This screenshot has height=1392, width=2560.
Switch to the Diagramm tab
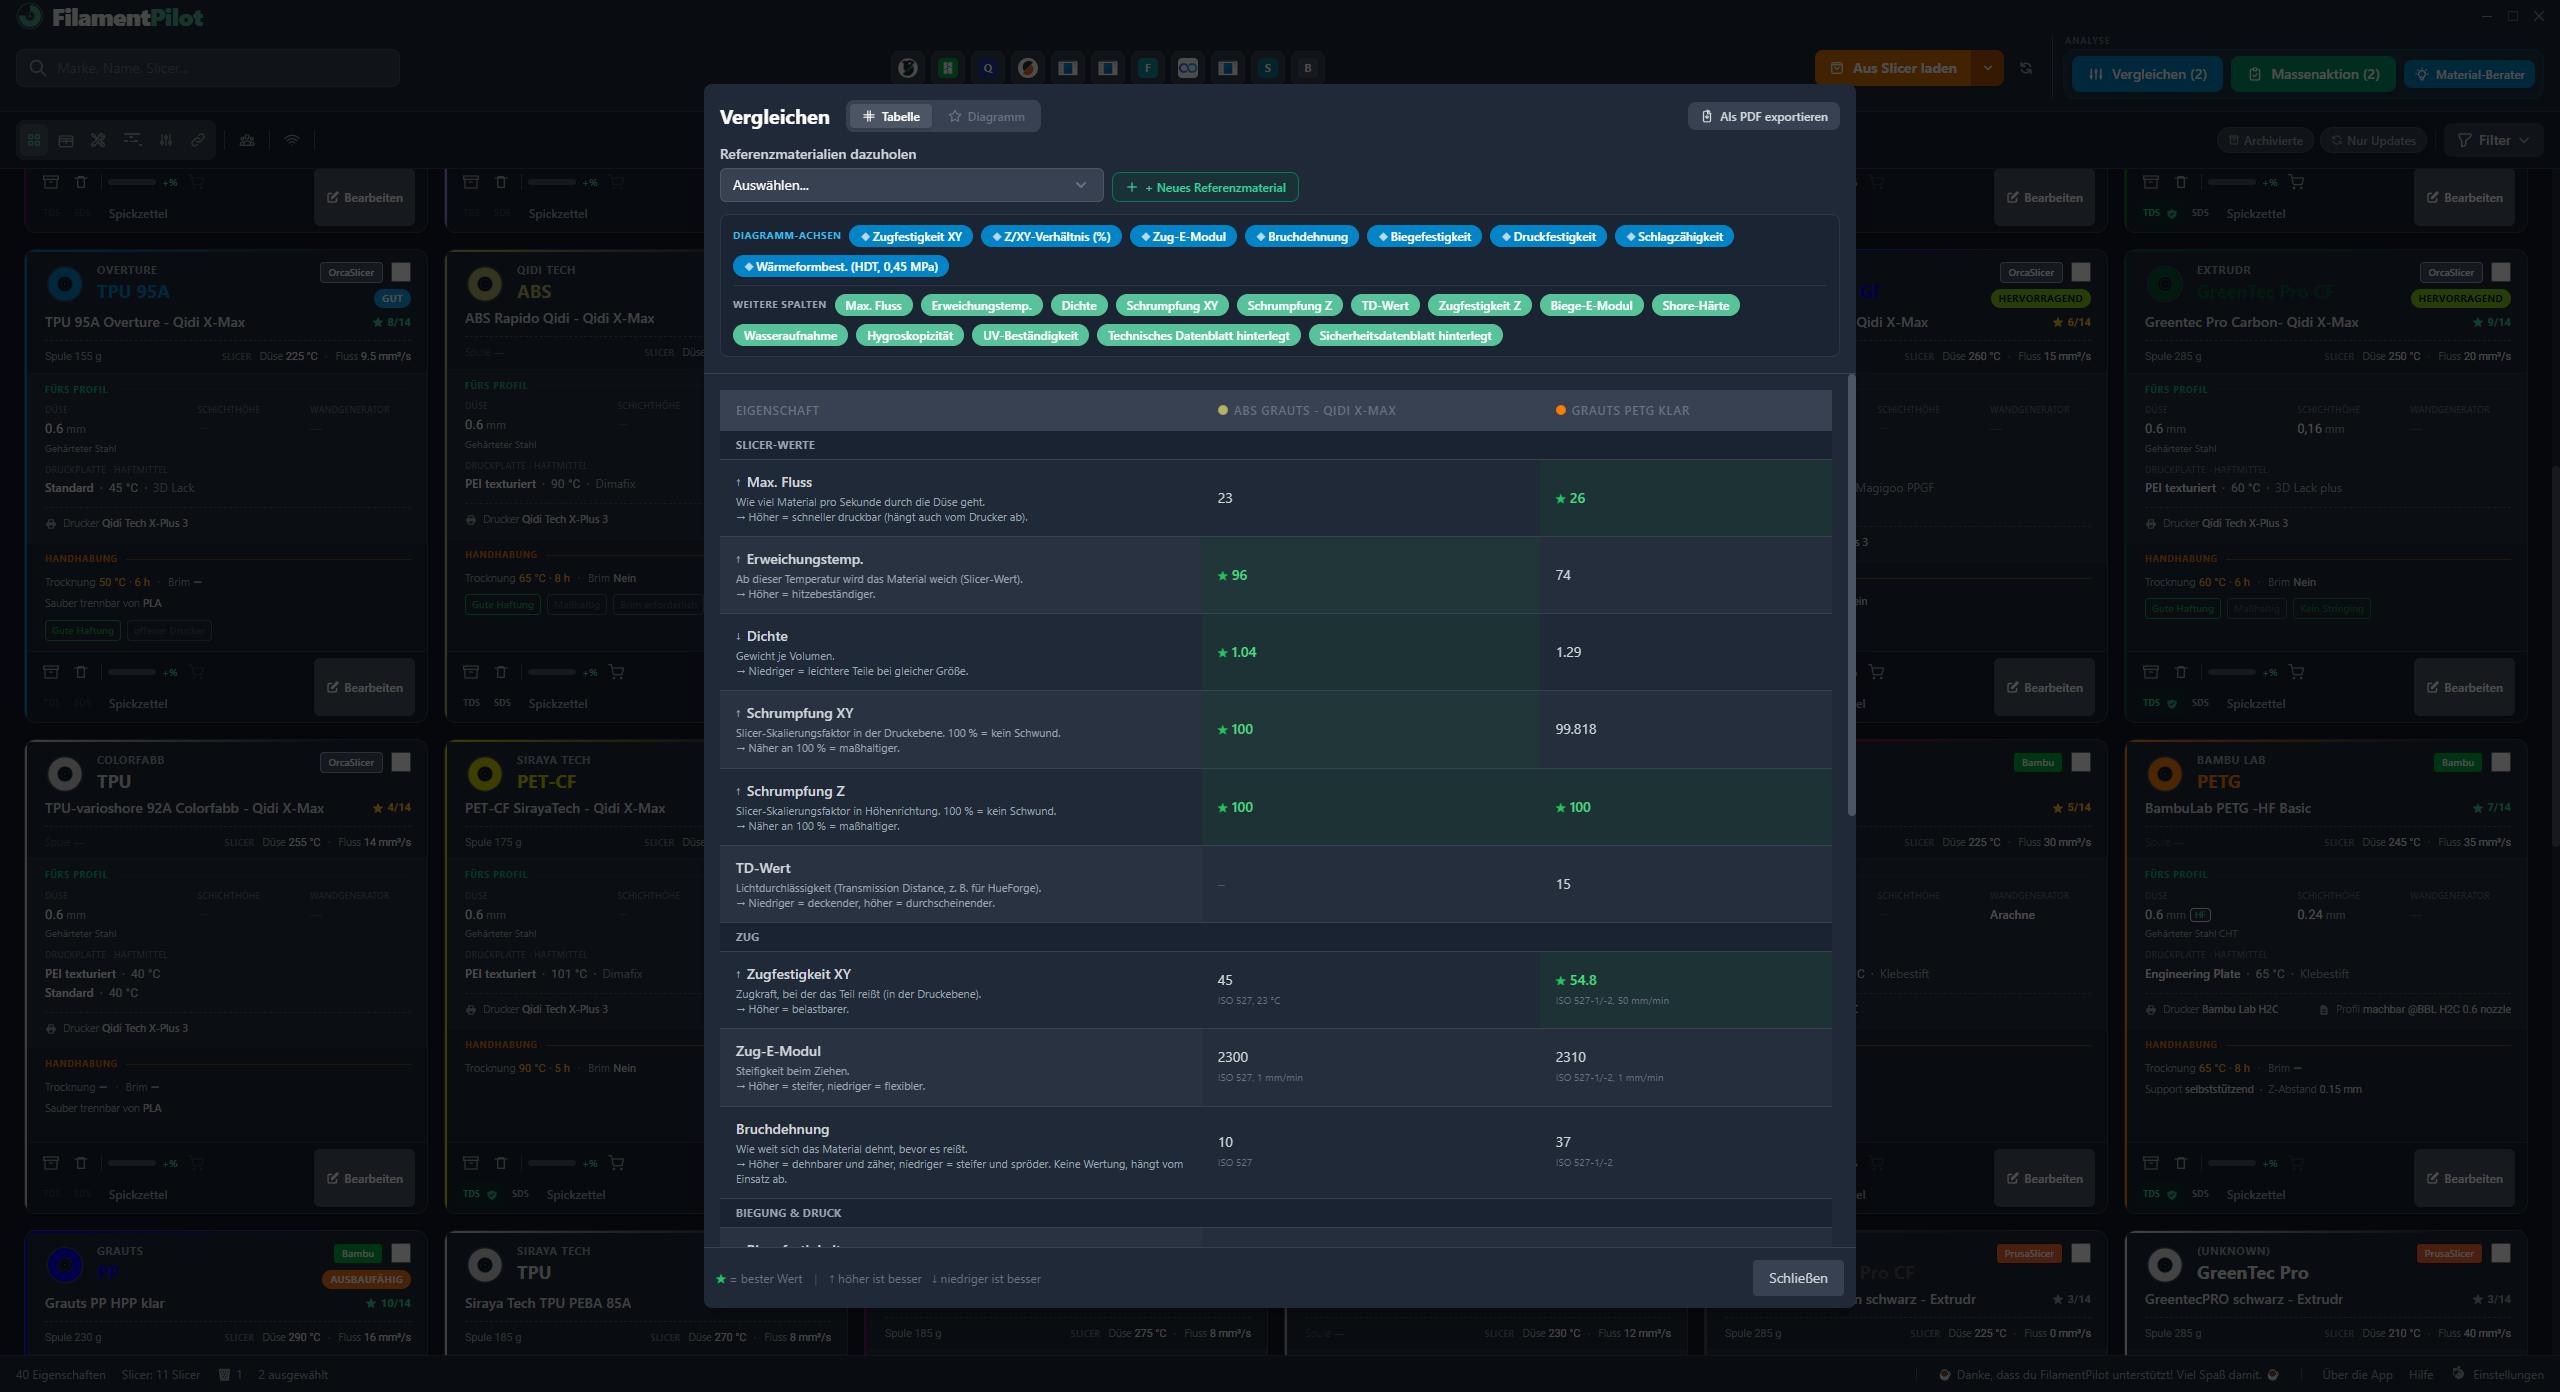coord(986,117)
